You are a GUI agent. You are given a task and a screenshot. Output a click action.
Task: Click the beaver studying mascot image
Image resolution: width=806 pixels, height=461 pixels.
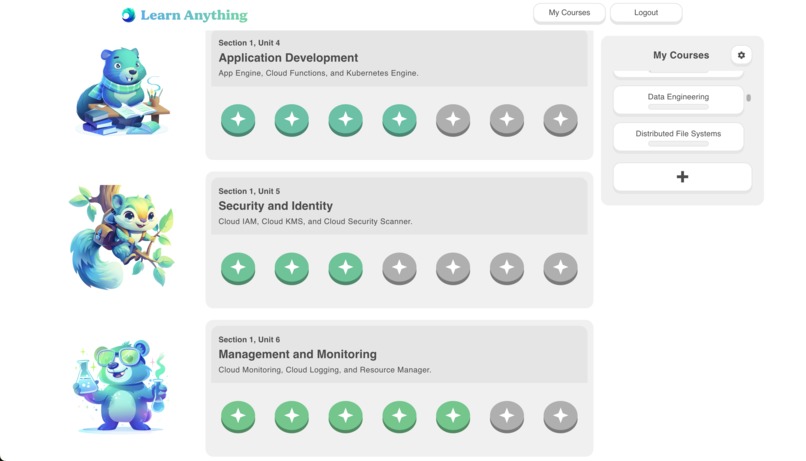tap(122, 91)
